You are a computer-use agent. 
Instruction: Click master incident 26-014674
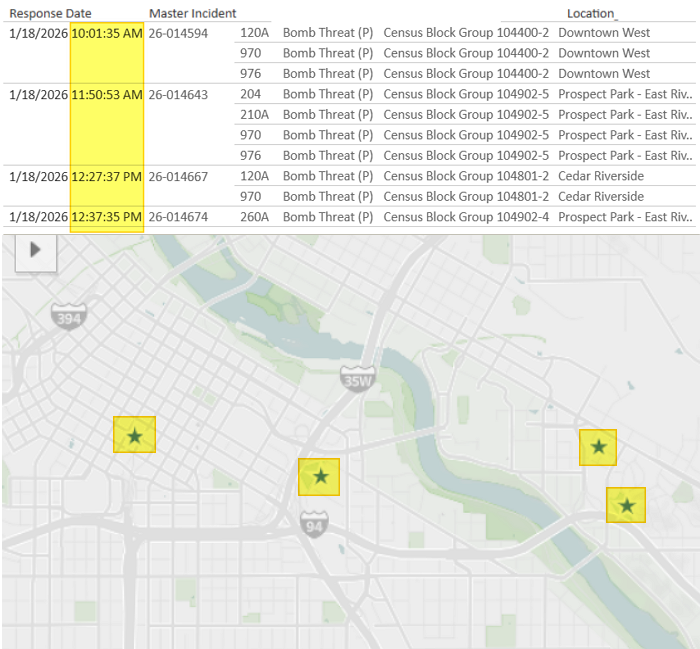(x=178, y=217)
